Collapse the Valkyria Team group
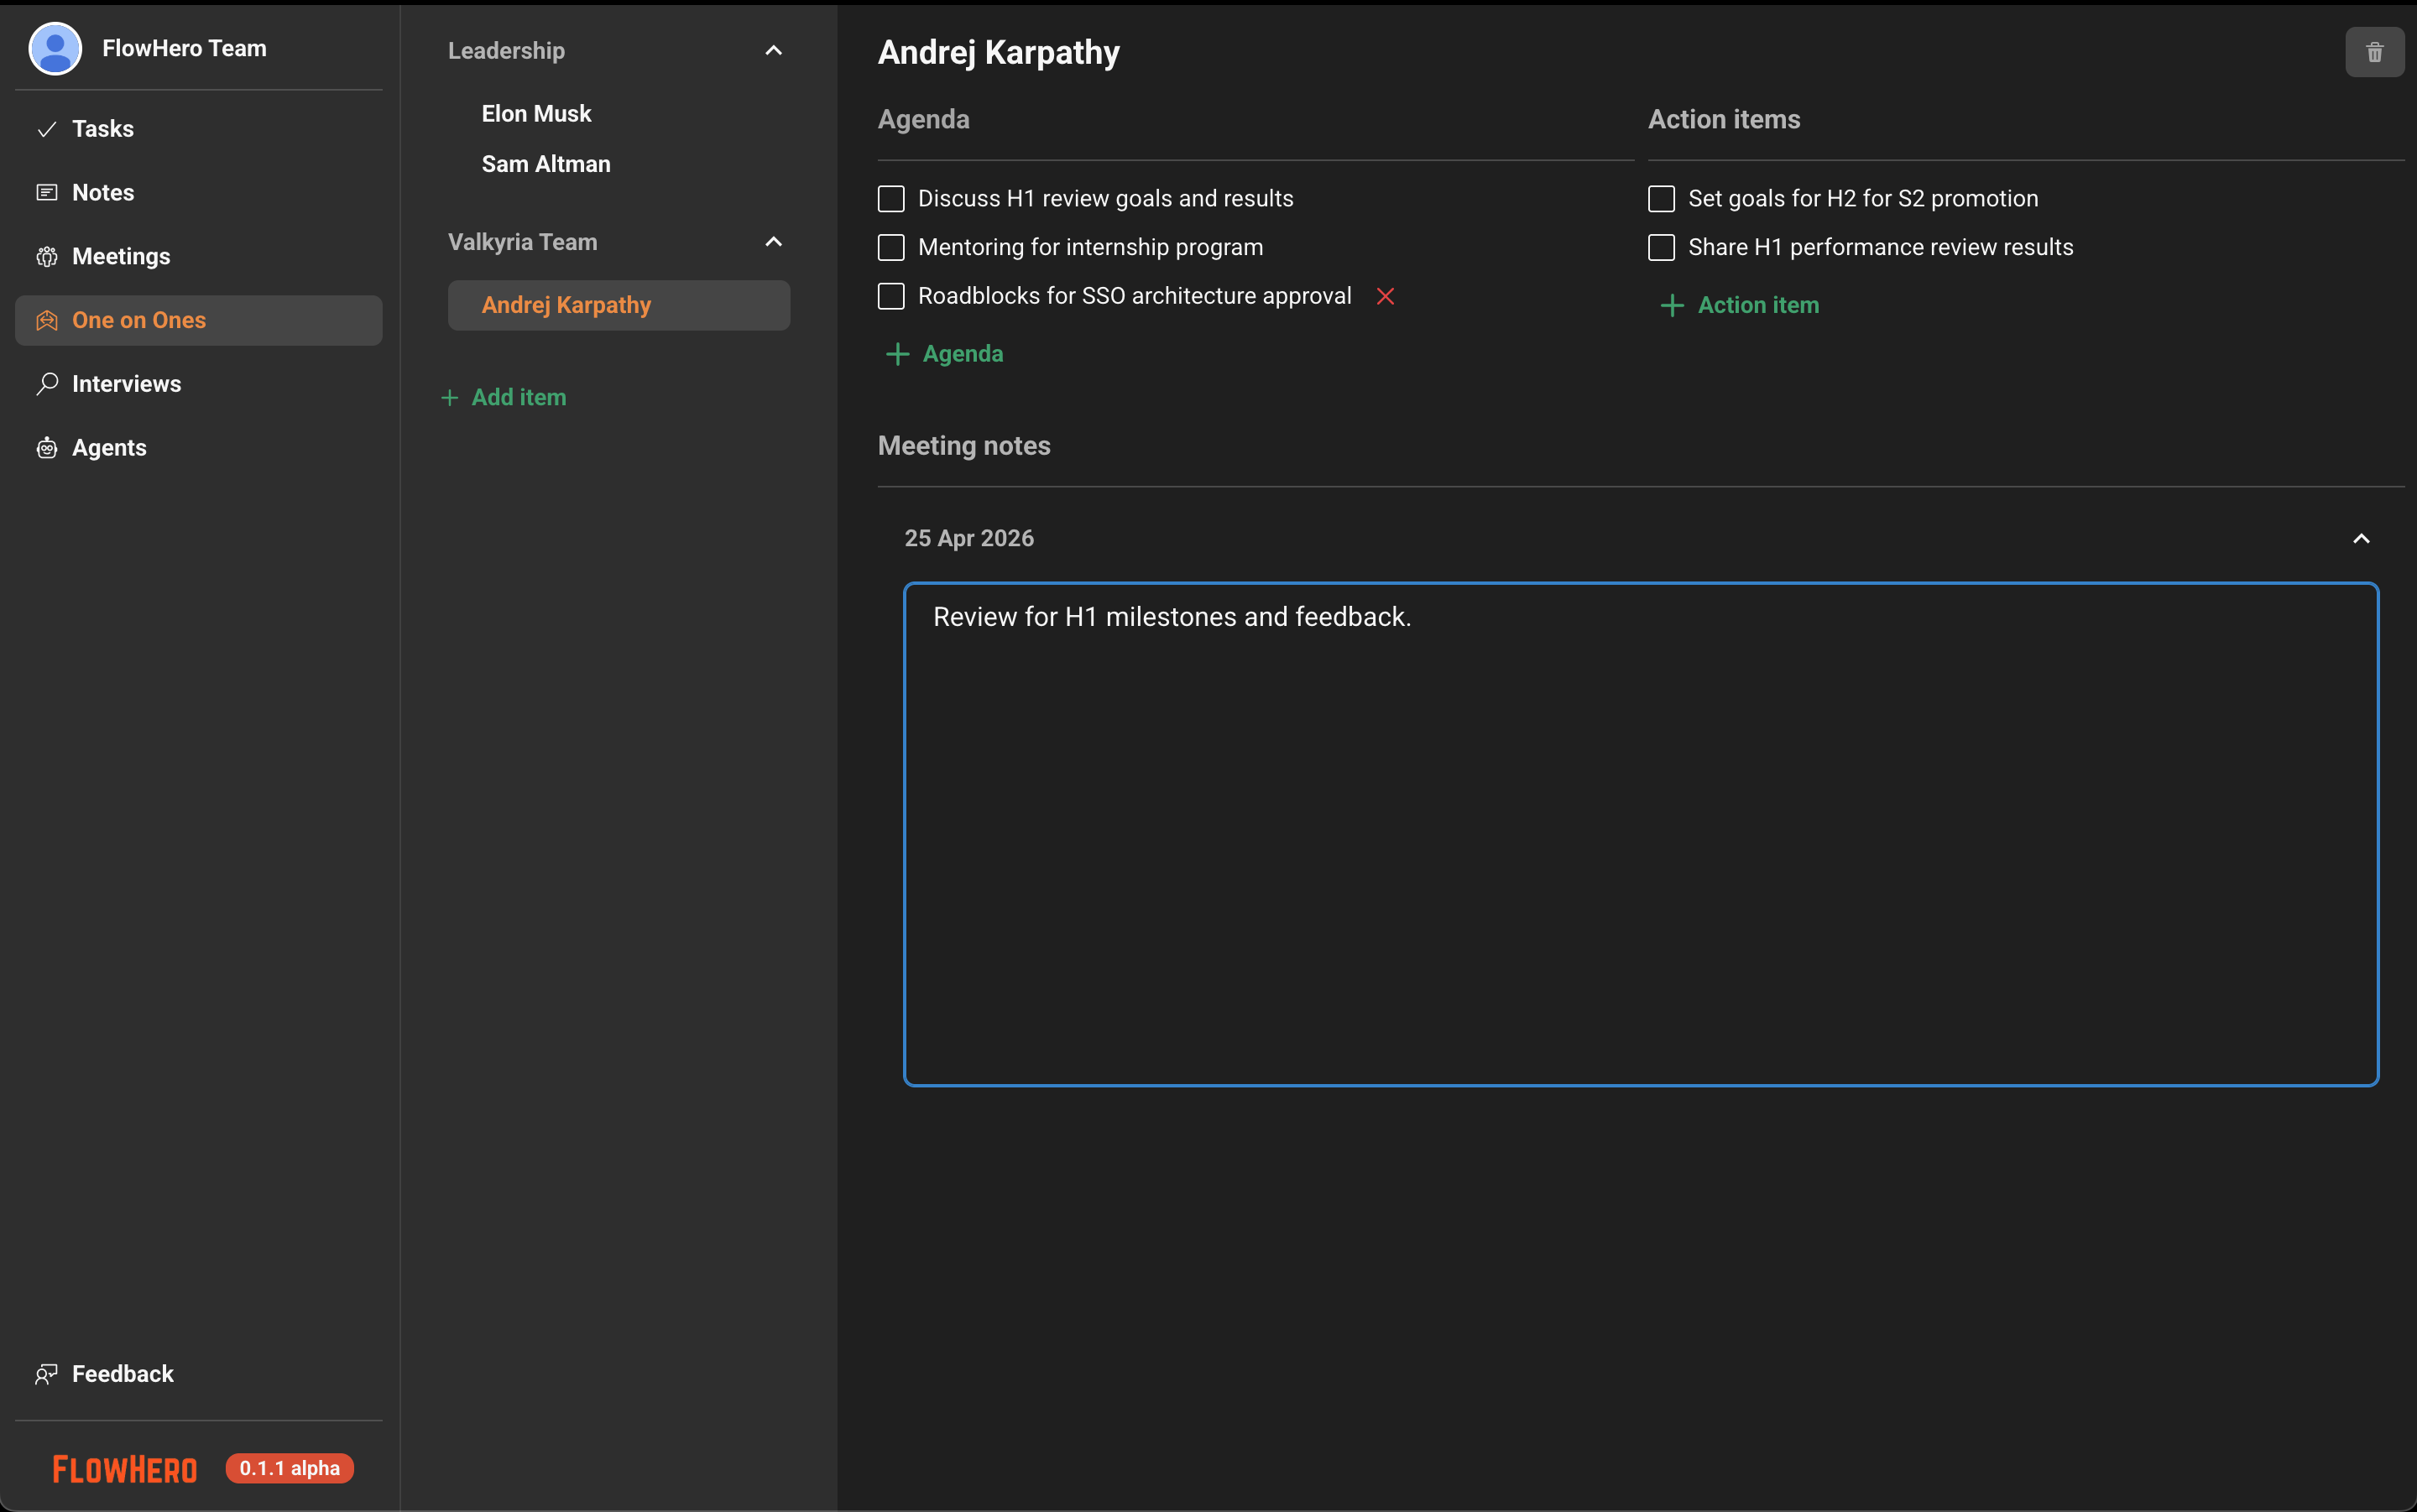The width and height of the screenshot is (2417, 1512). pyautogui.click(x=773, y=242)
